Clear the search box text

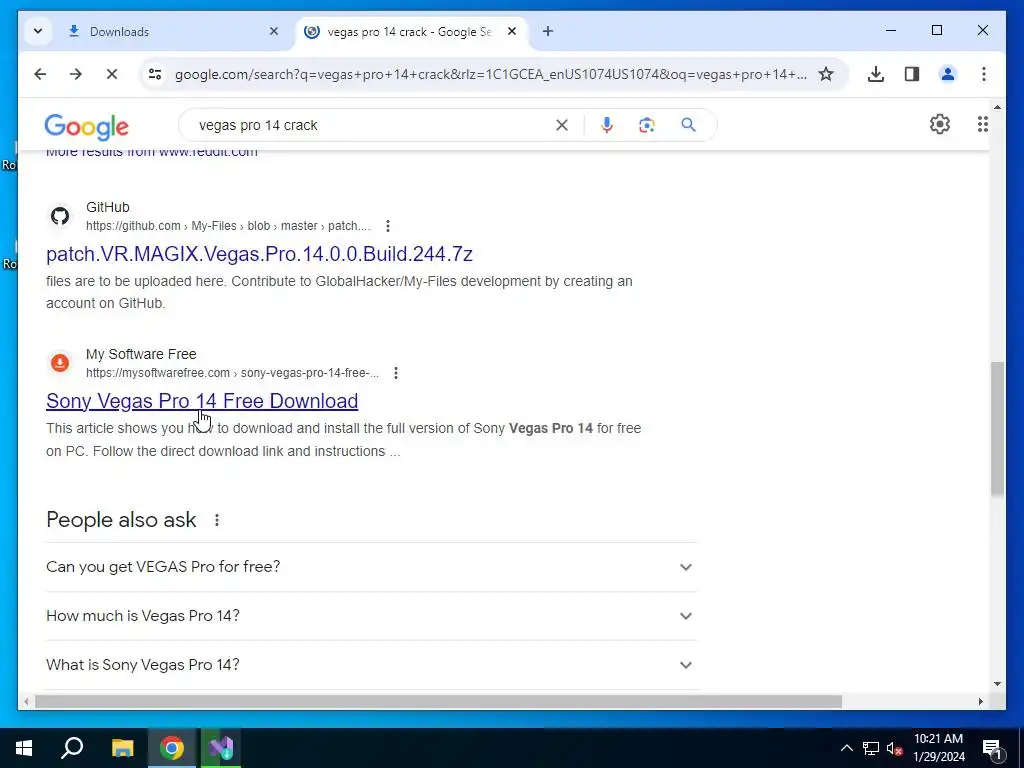(562, 125)
